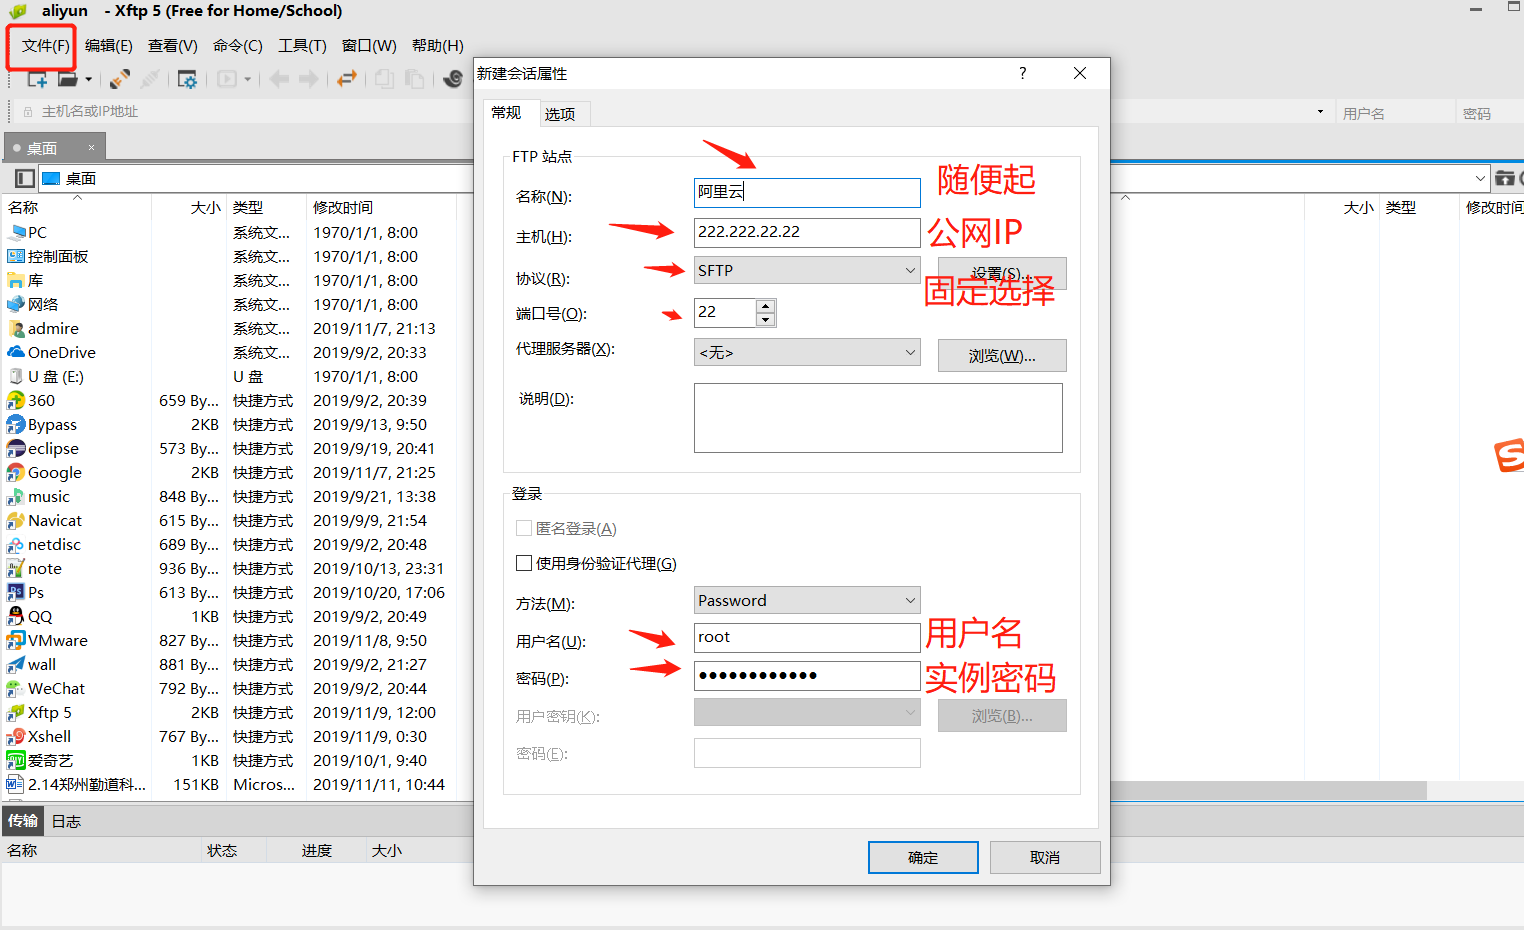
Task: Click the dialog help question mark
Action: (x=1022, y=73)
